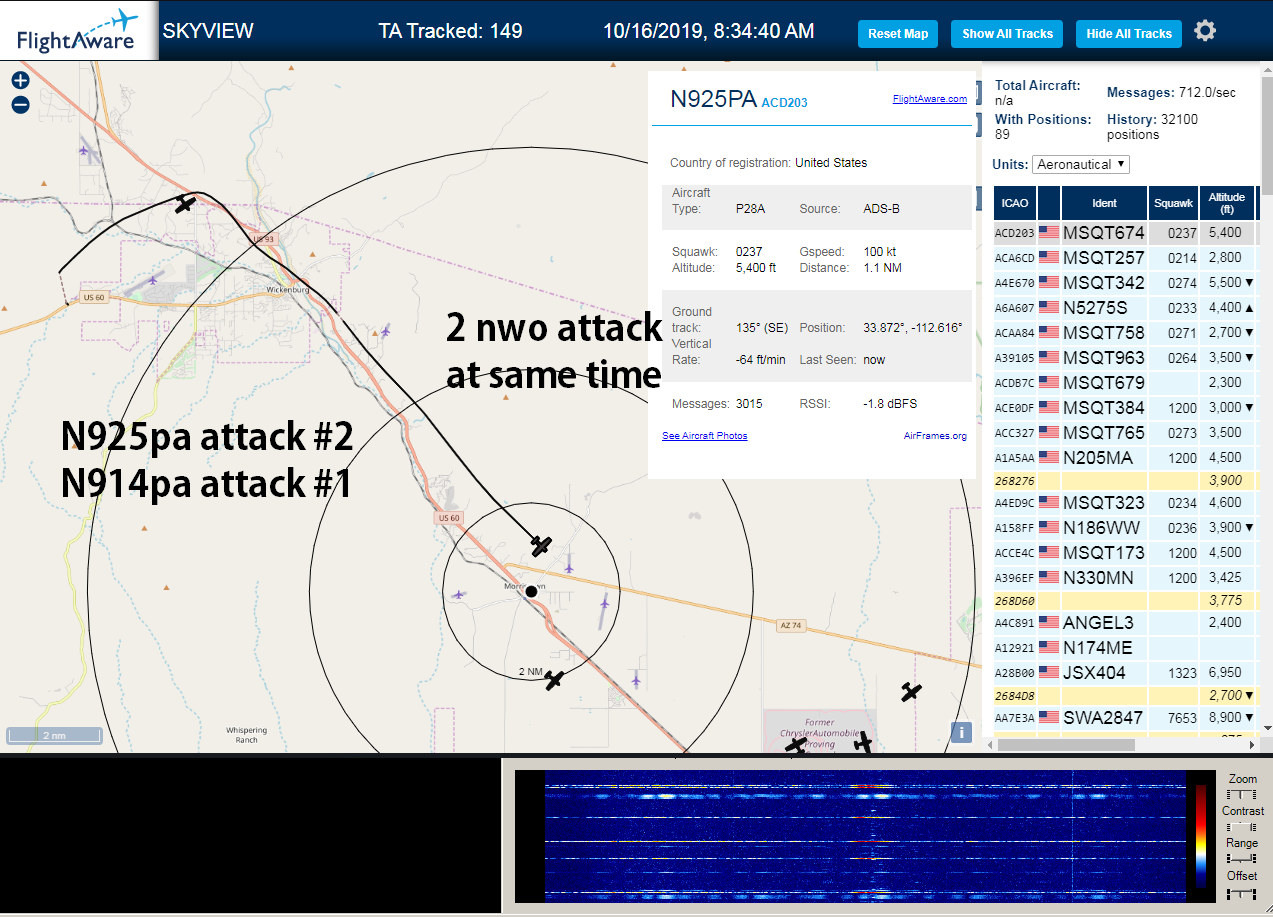1273x917 pixels.
Task: Open the FlightAware.com link in aircraft panel
Action: point(929,98)
